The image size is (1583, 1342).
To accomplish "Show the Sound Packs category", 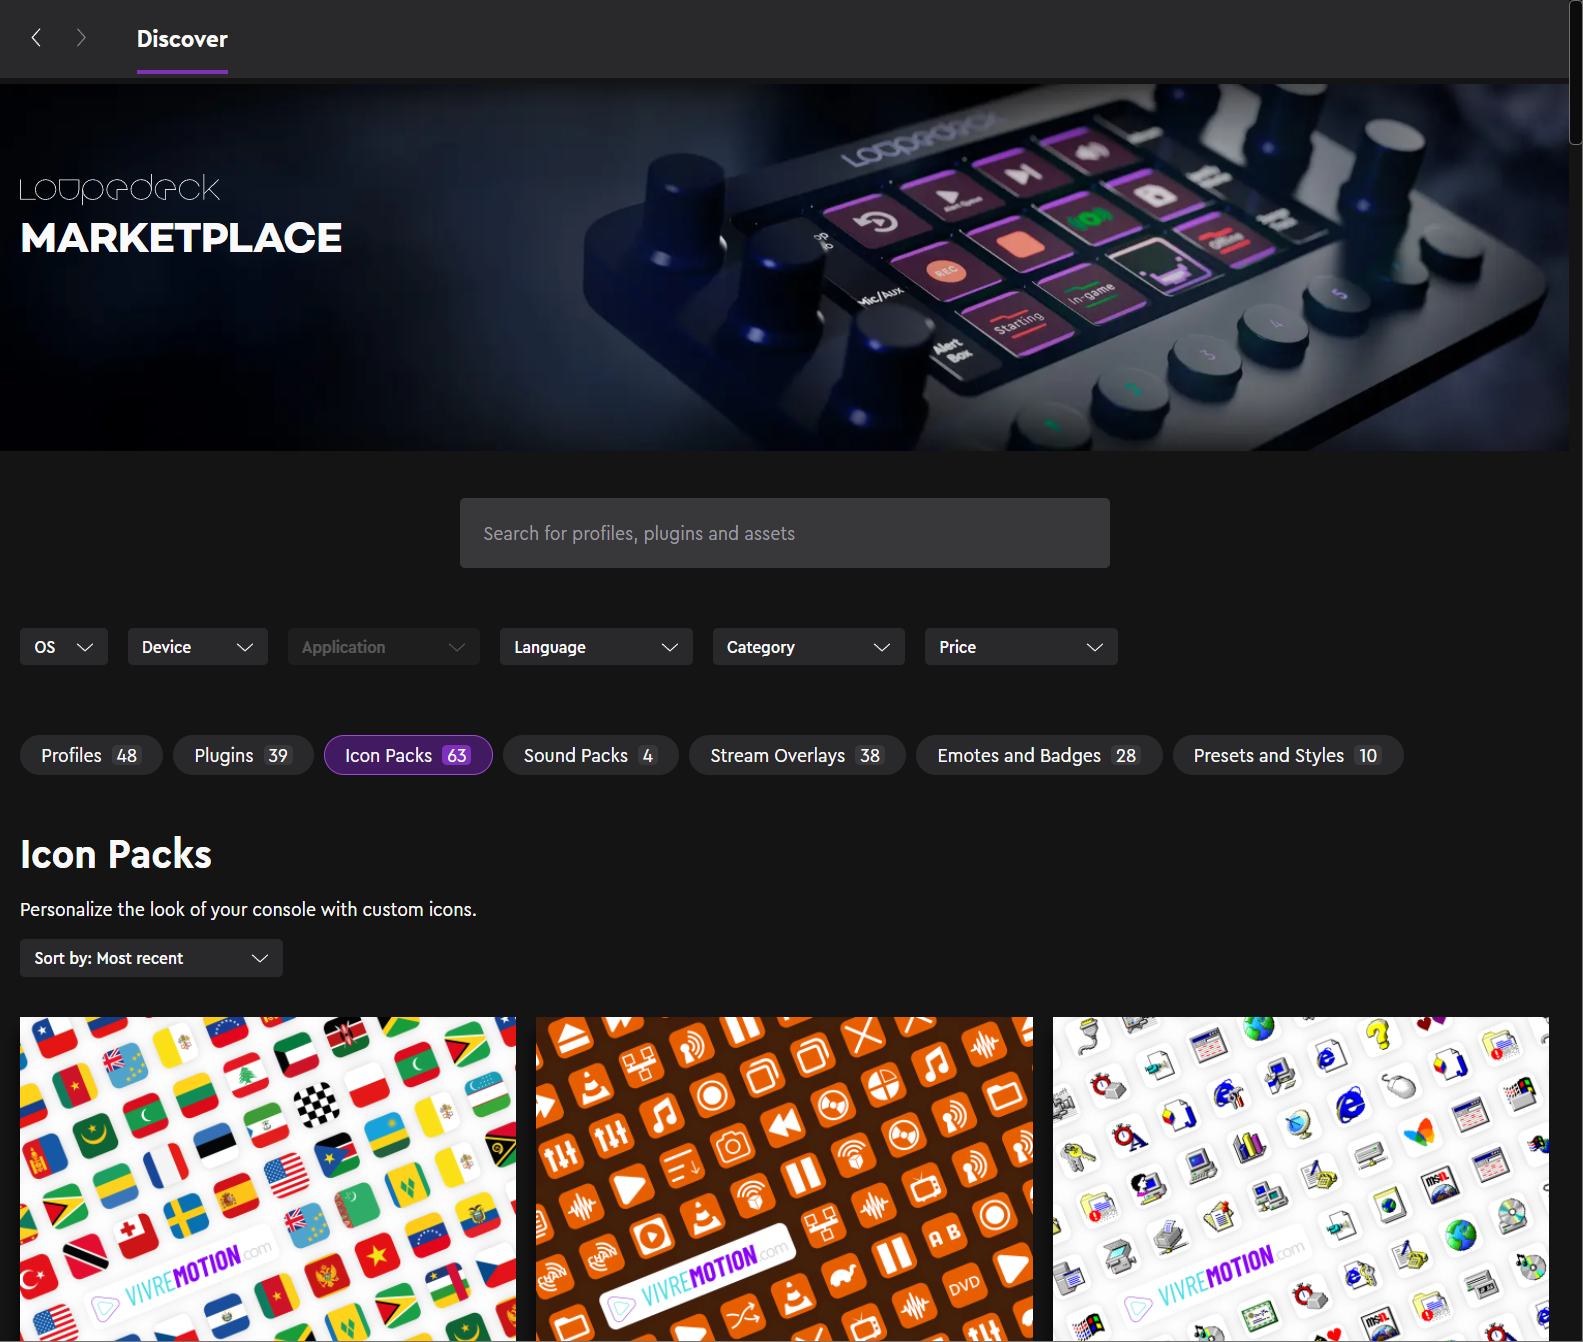I will pos(590,755).
